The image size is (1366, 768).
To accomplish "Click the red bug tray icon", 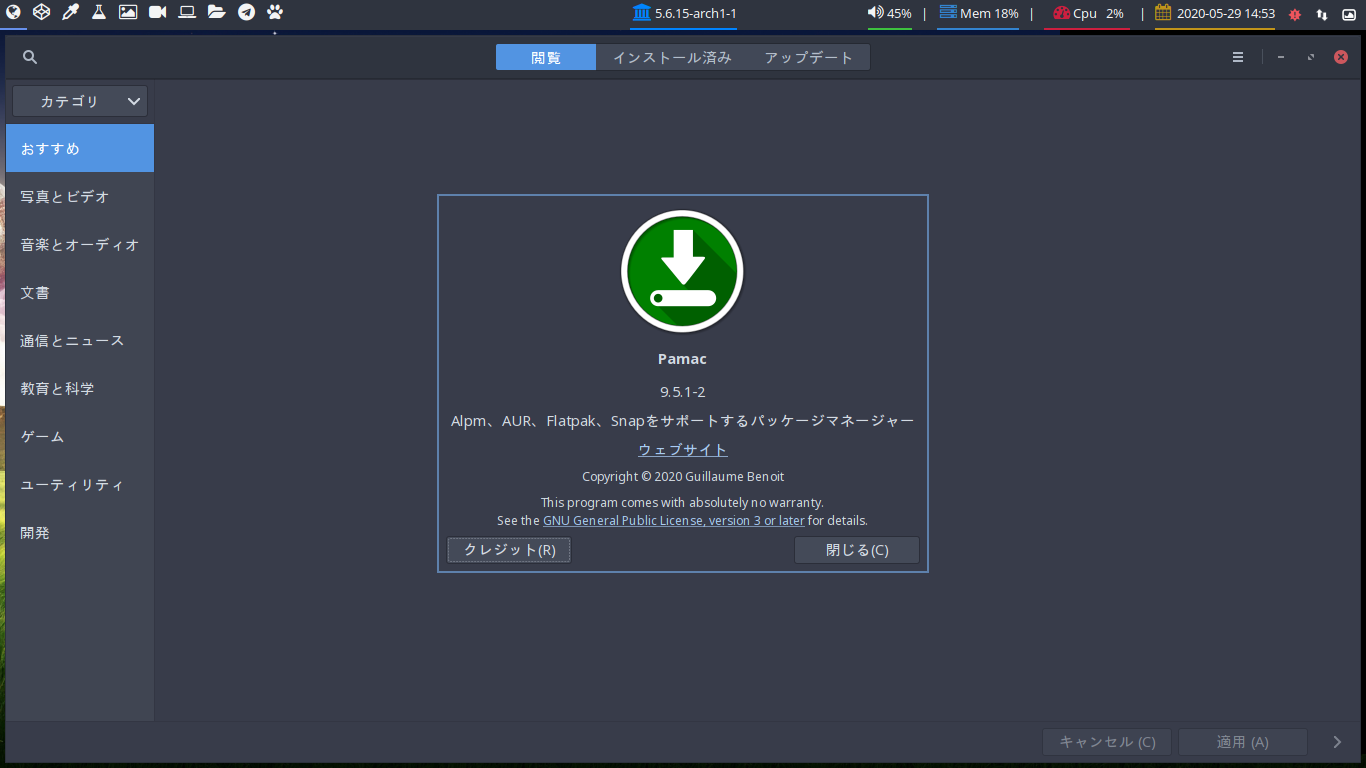I will point(1295,14).
